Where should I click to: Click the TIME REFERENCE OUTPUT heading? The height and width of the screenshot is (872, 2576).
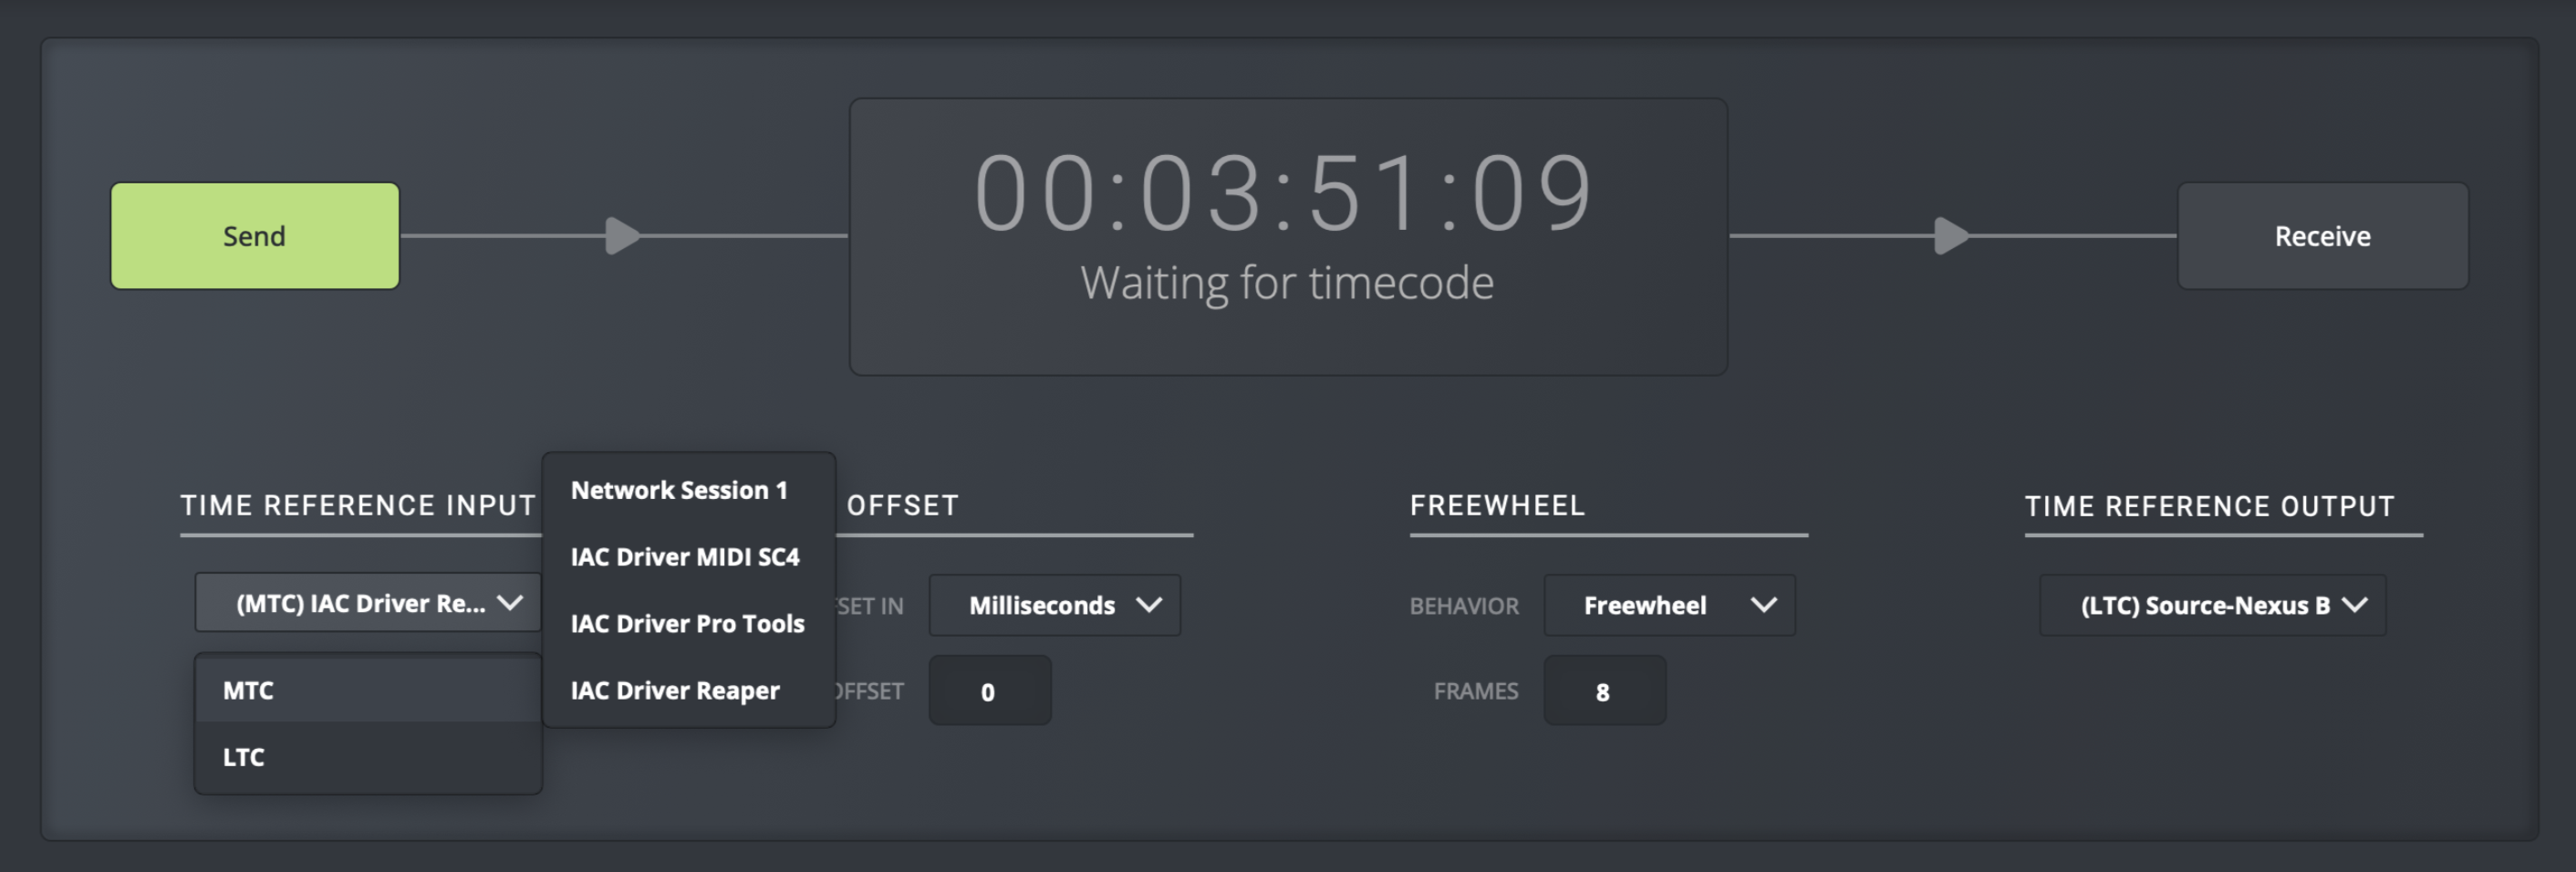[2210, 507]
